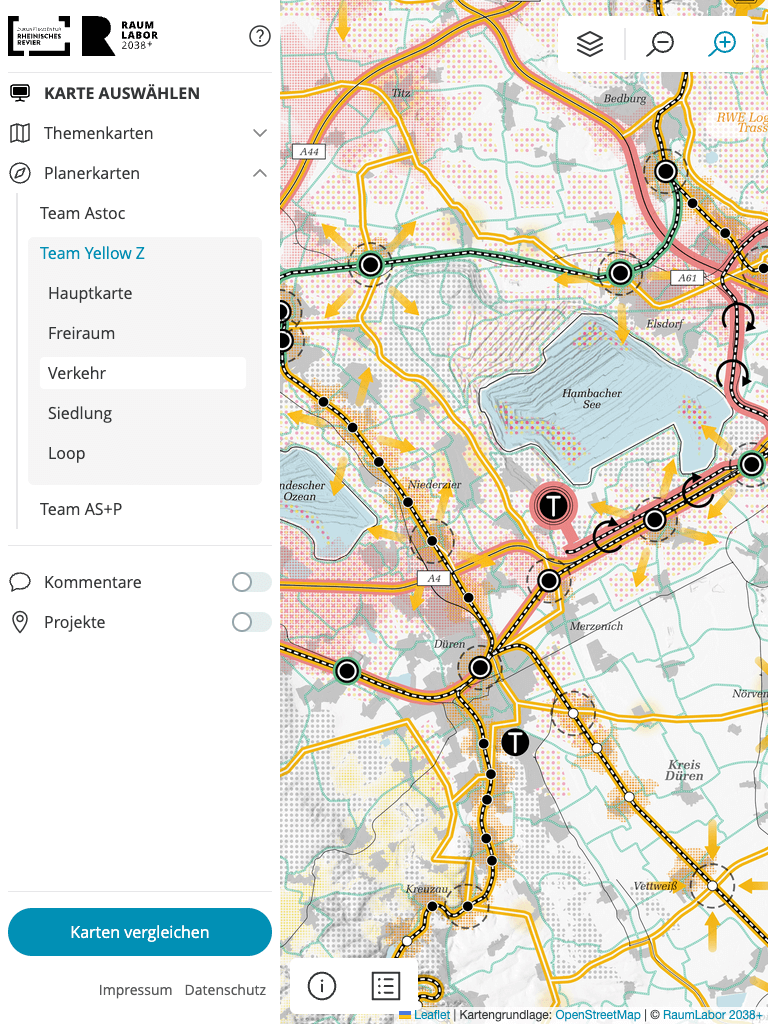Click the station marker at Düren
This screenshot has height=1024, width=768.
pyautogui.click(x=480, y=667)
